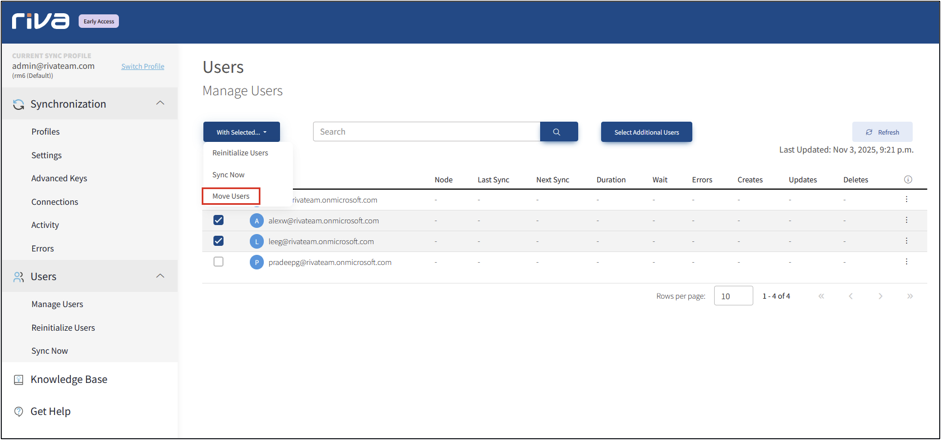Click the Updates column header
Screen dimensions: 941x440
(802, 180)
